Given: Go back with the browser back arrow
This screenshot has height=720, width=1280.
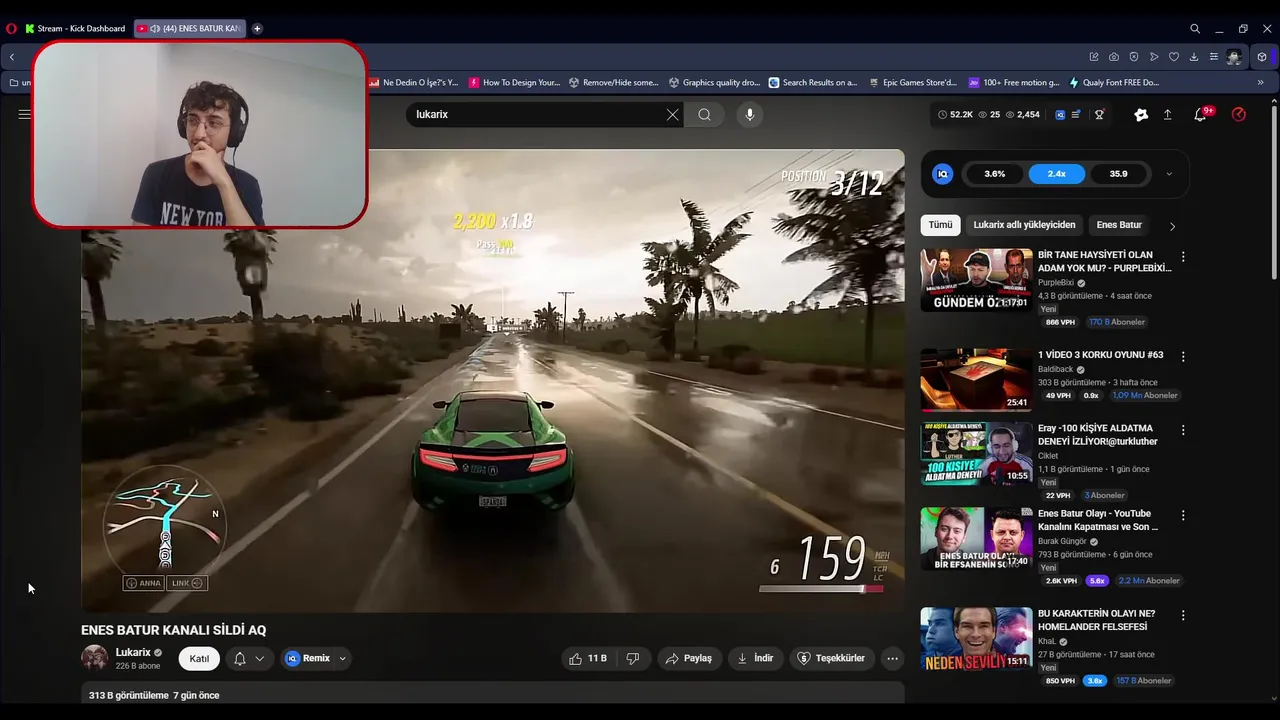Looking at the screenshot, I should 12,57.
